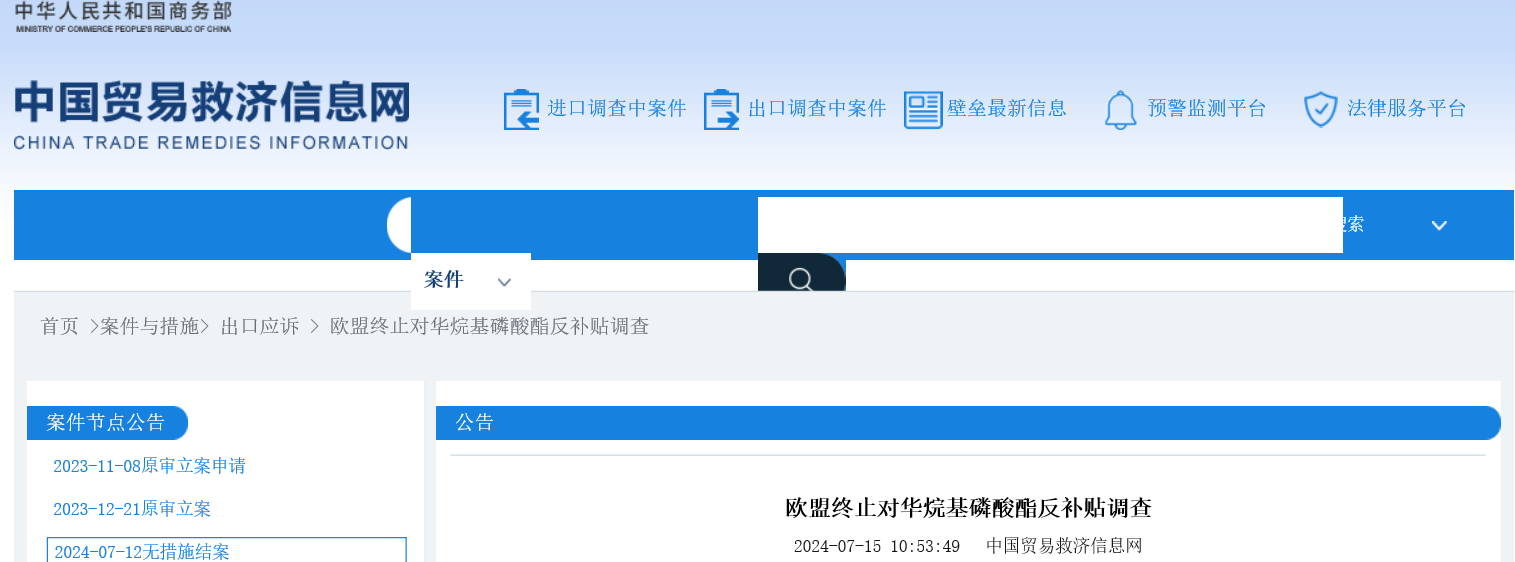Open 预警监测平台 link
This screenshot has width=1515, height=562.
tap(1207, 109)
